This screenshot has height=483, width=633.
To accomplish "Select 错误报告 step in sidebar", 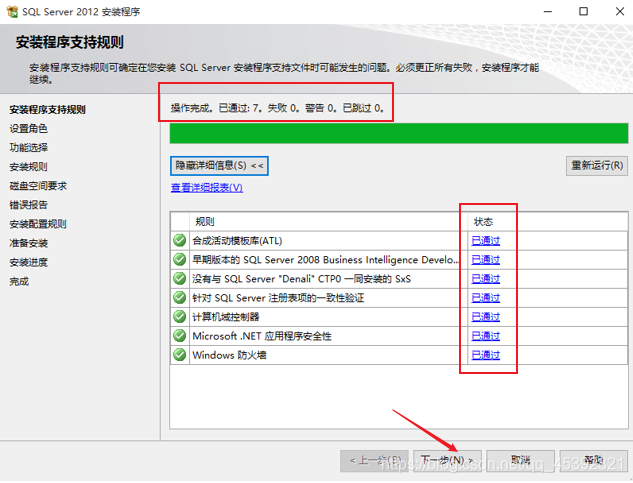I will tap(29, 205).
